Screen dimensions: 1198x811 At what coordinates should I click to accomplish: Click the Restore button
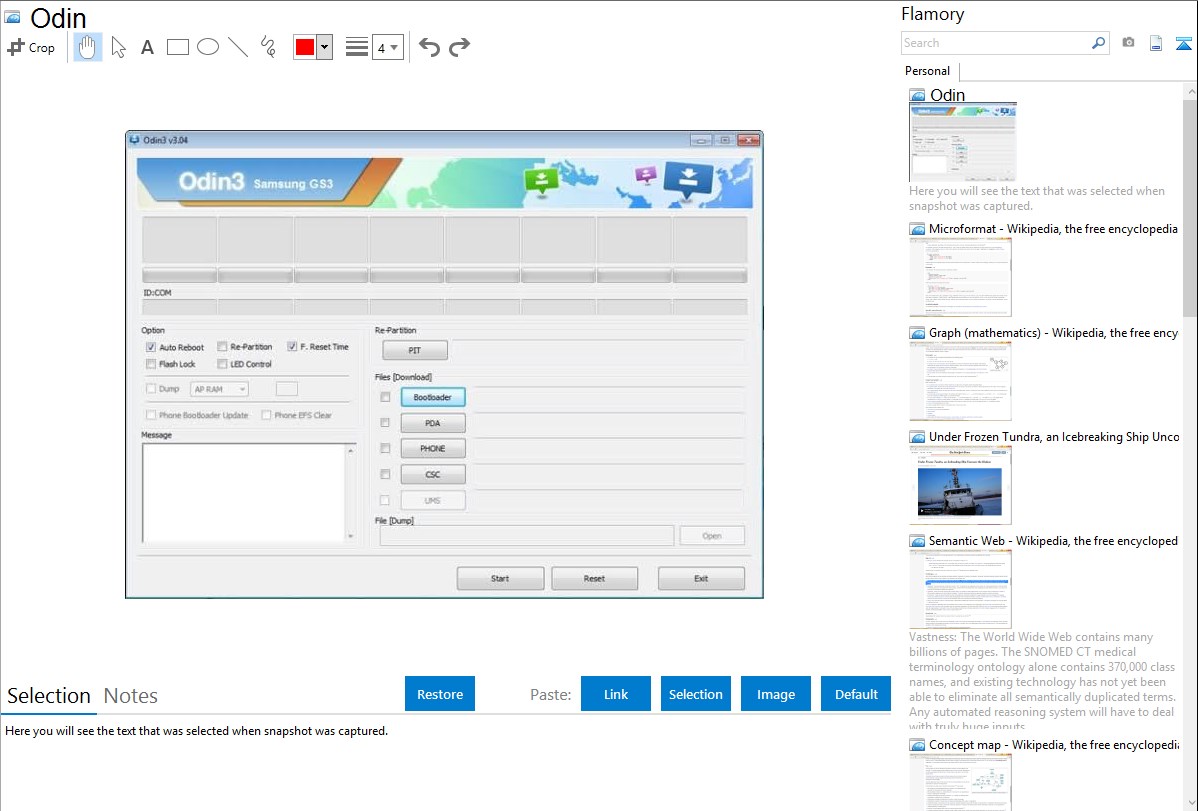click(x=440, y=694)
